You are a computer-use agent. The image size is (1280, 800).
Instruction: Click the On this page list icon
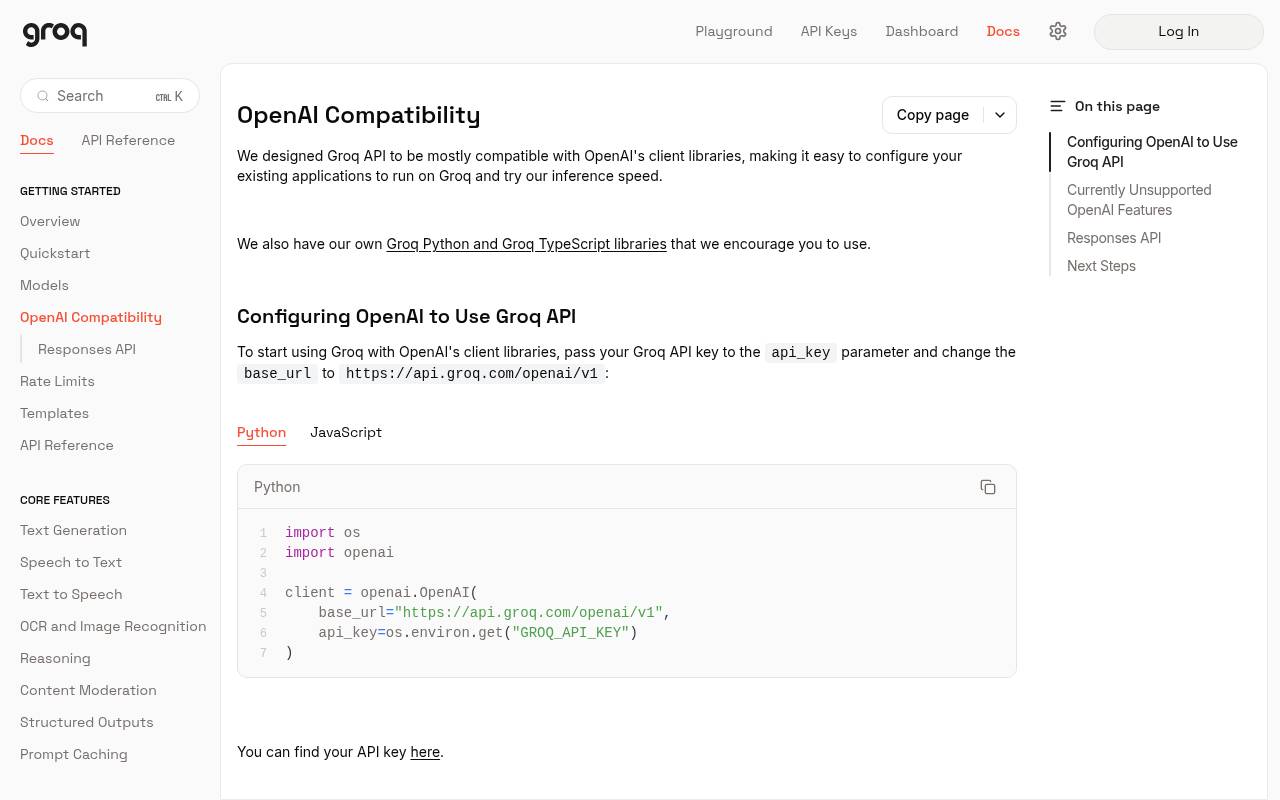click(1058, 106)
